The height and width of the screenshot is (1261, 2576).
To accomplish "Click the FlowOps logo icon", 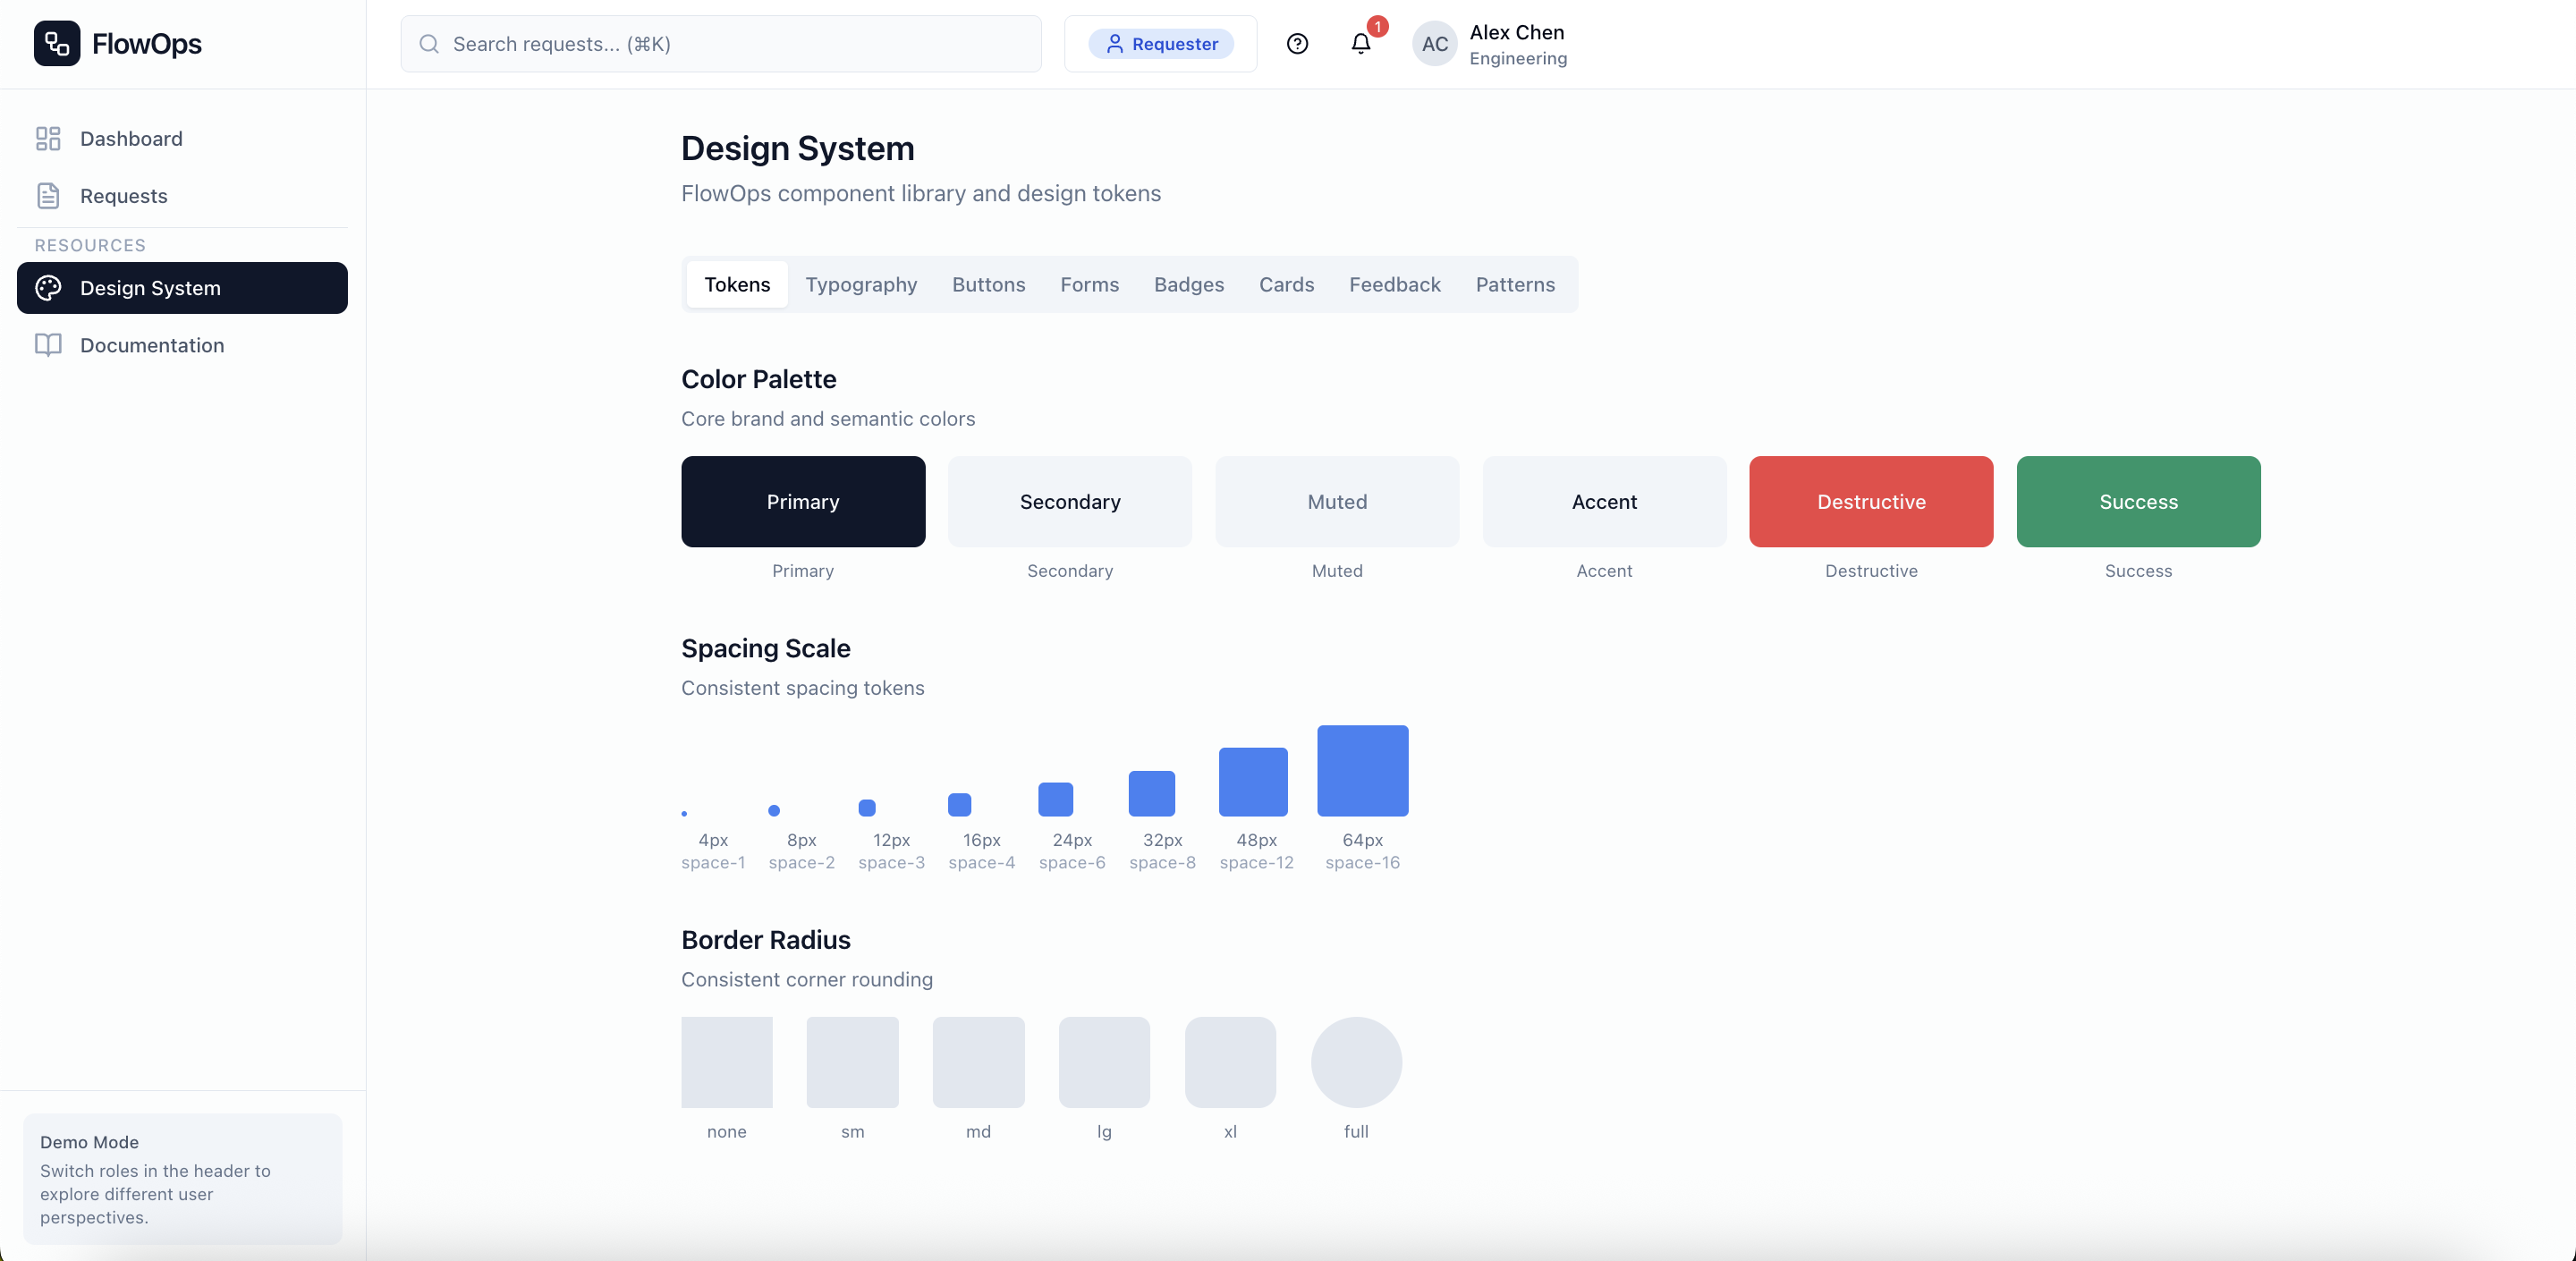I will tap(56, 43).
